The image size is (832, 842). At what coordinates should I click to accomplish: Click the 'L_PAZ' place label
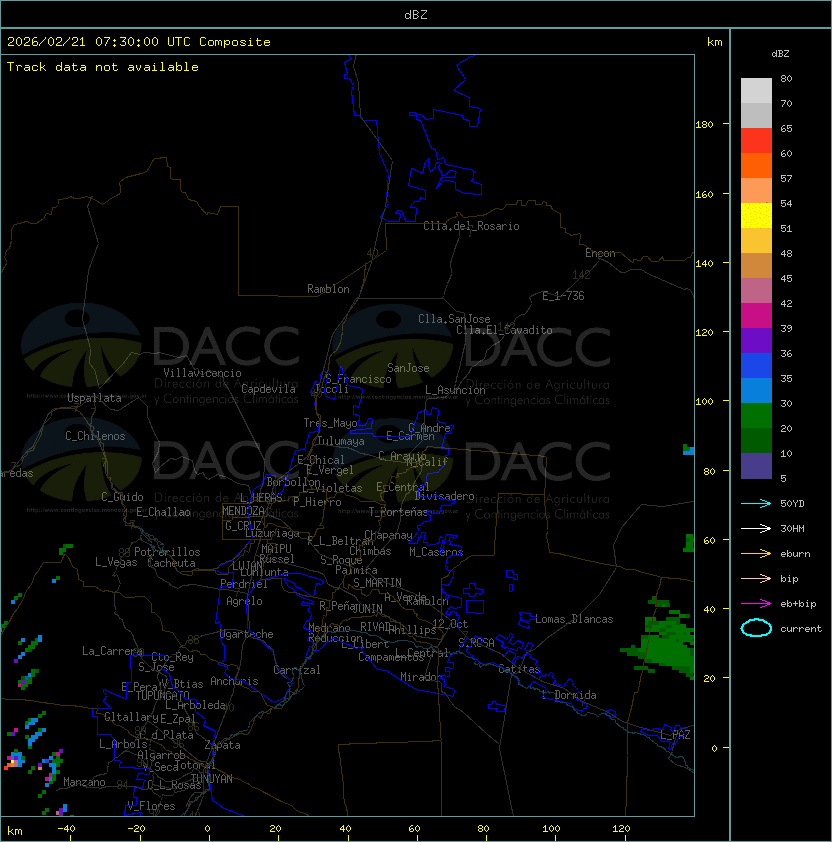[x=675, y=735]
